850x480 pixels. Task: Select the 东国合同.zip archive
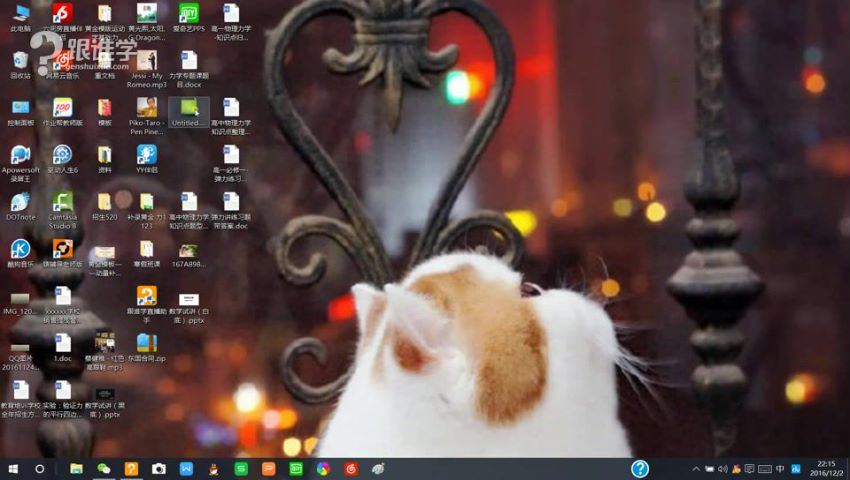(x=146, y=348)
